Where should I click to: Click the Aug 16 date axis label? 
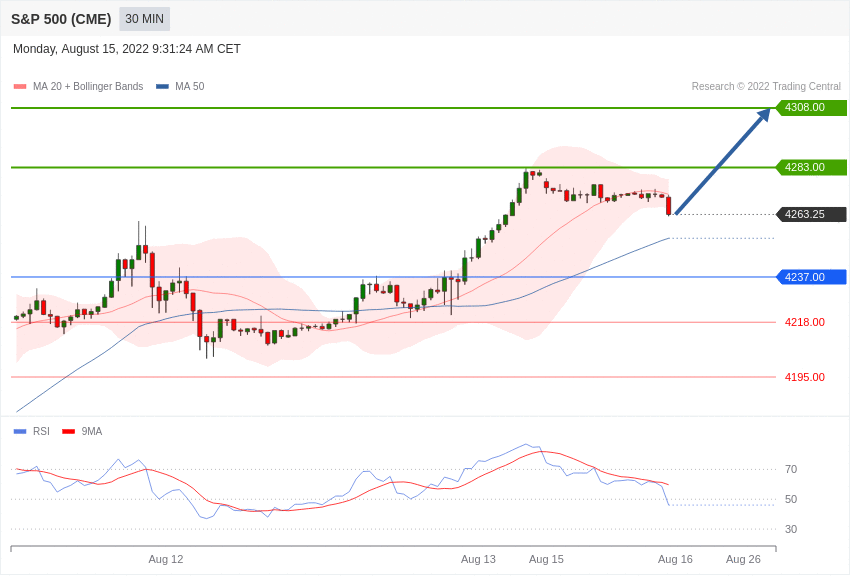point(675,559)
